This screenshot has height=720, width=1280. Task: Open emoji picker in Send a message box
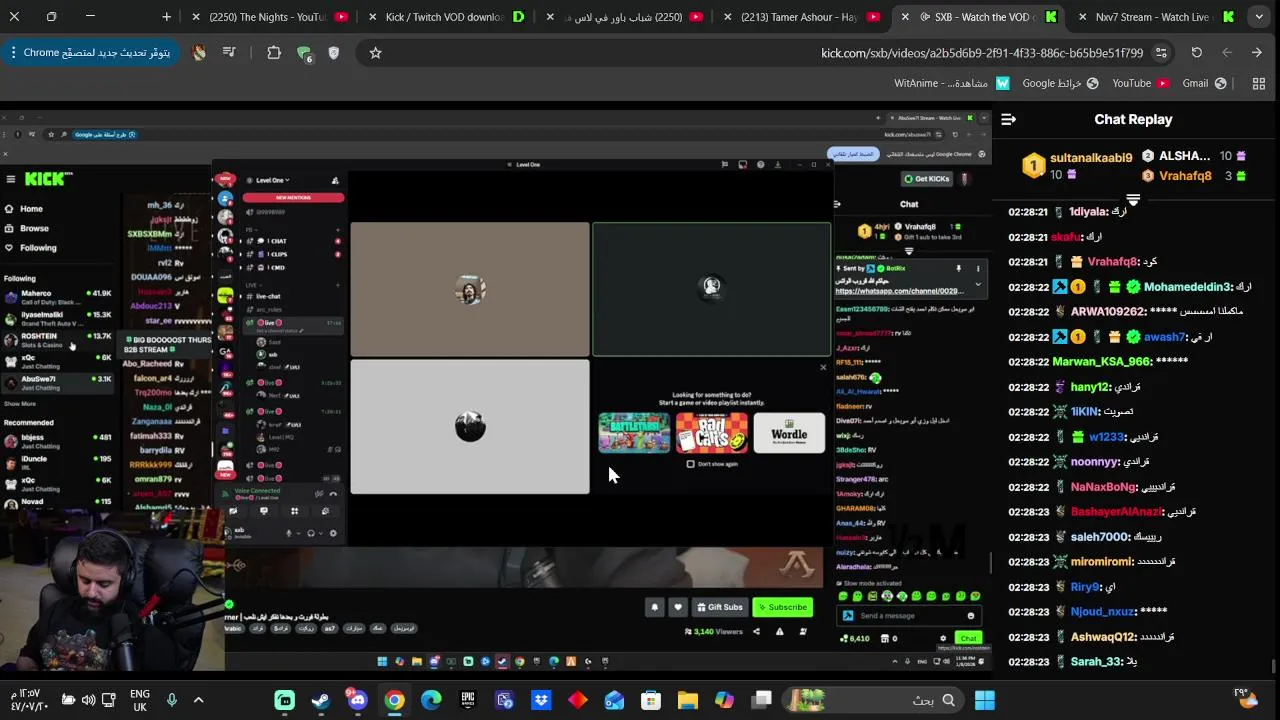point(970,616)
